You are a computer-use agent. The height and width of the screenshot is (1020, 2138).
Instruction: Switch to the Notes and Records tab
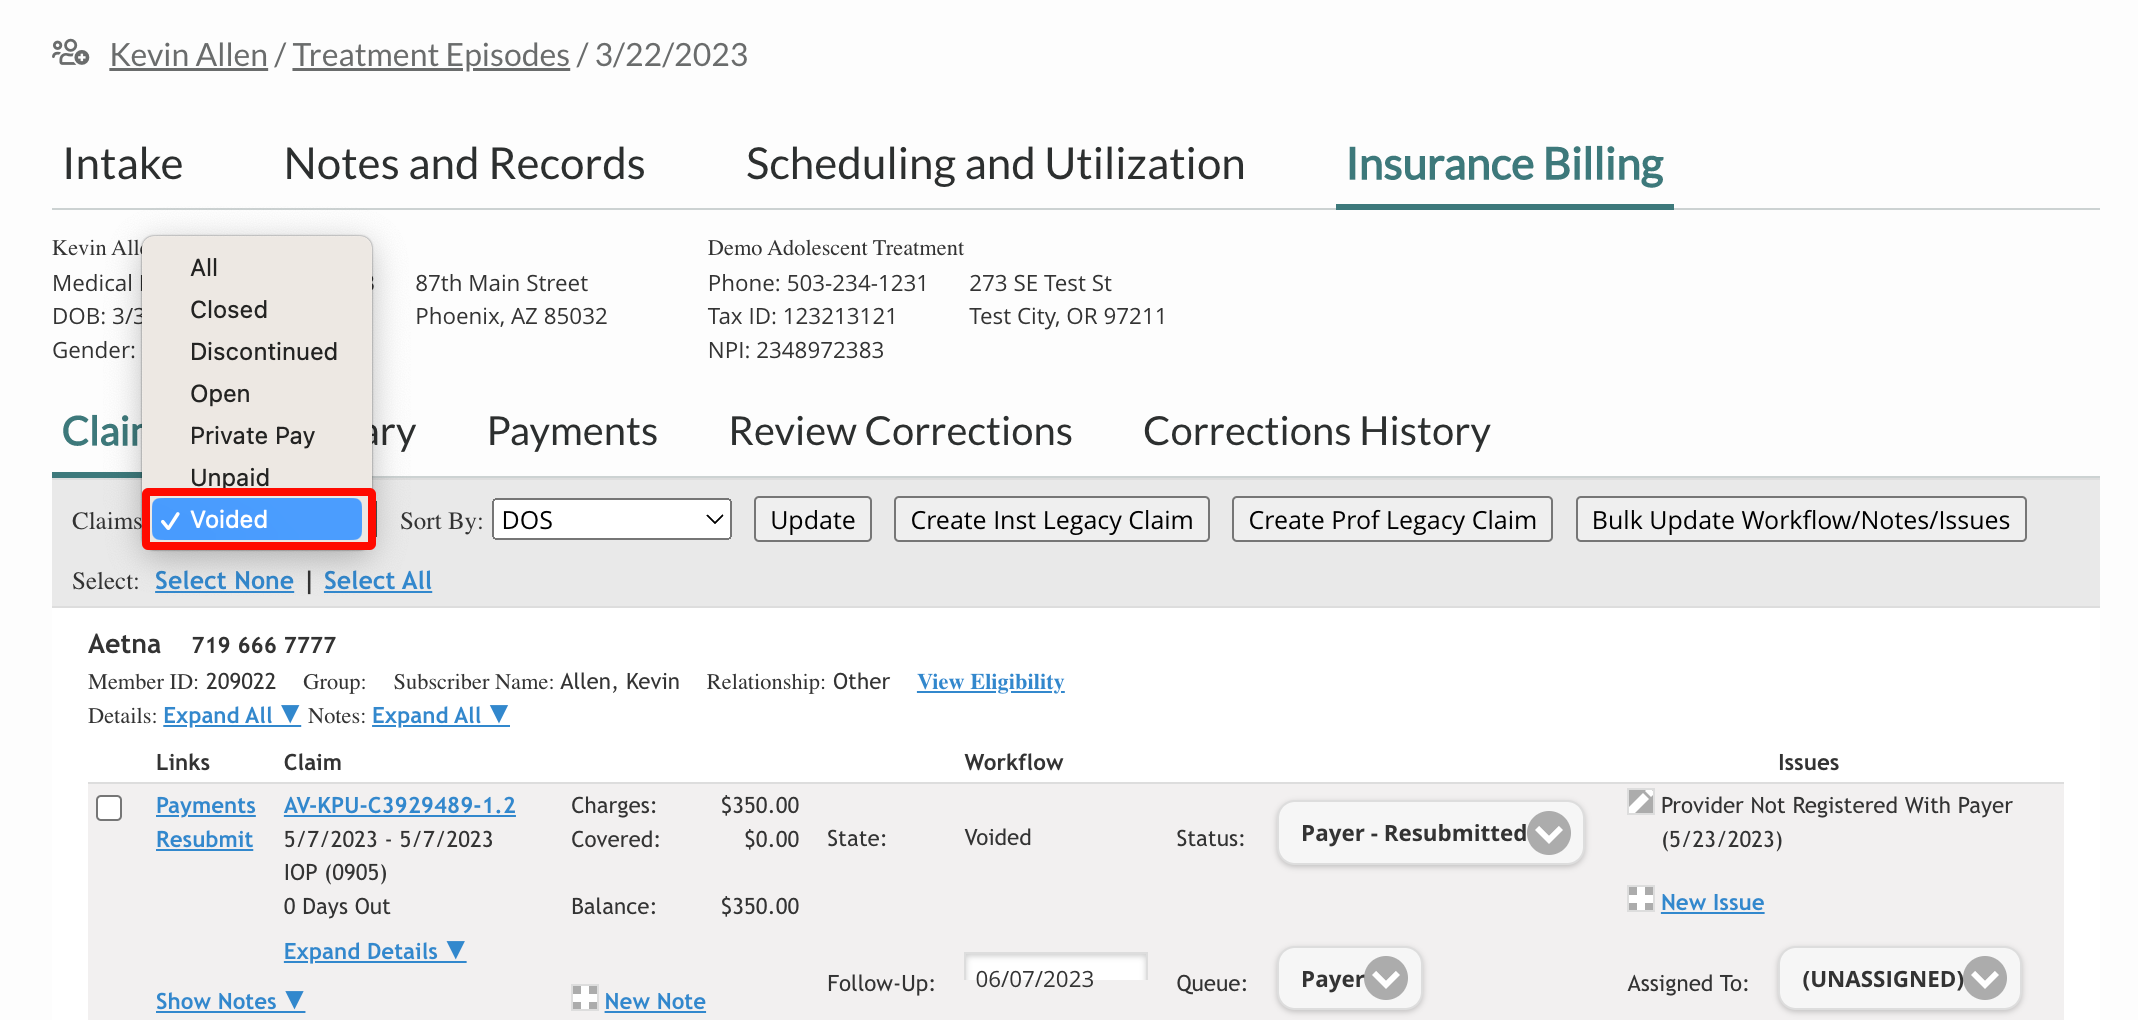click(464, 164)
